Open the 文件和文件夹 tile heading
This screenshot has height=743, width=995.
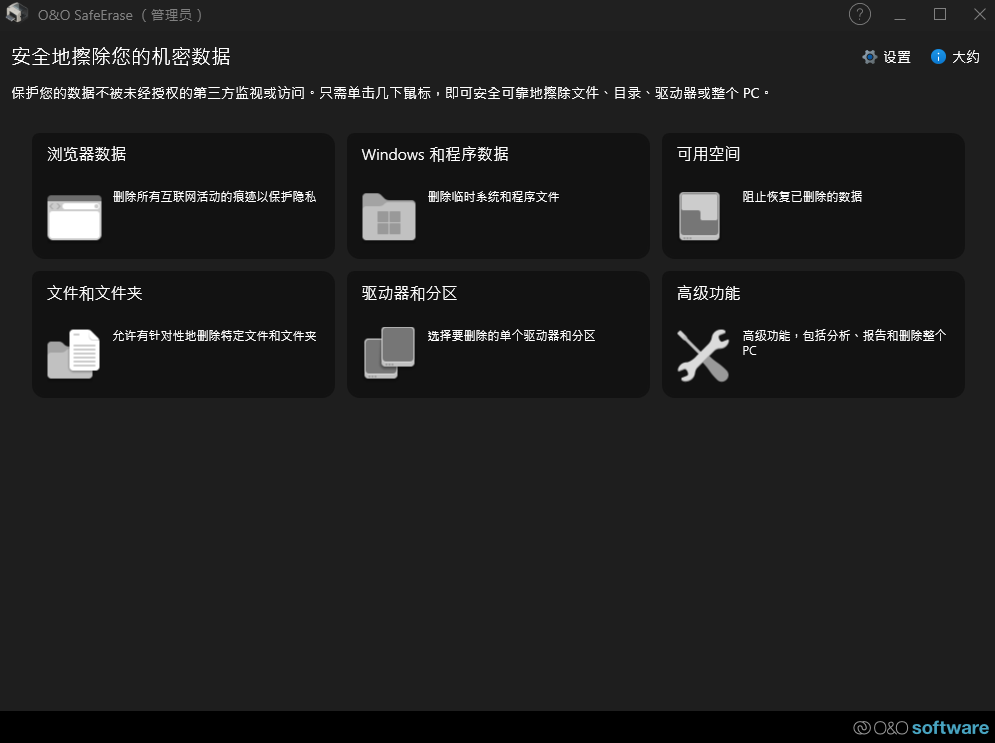point(95,293)
